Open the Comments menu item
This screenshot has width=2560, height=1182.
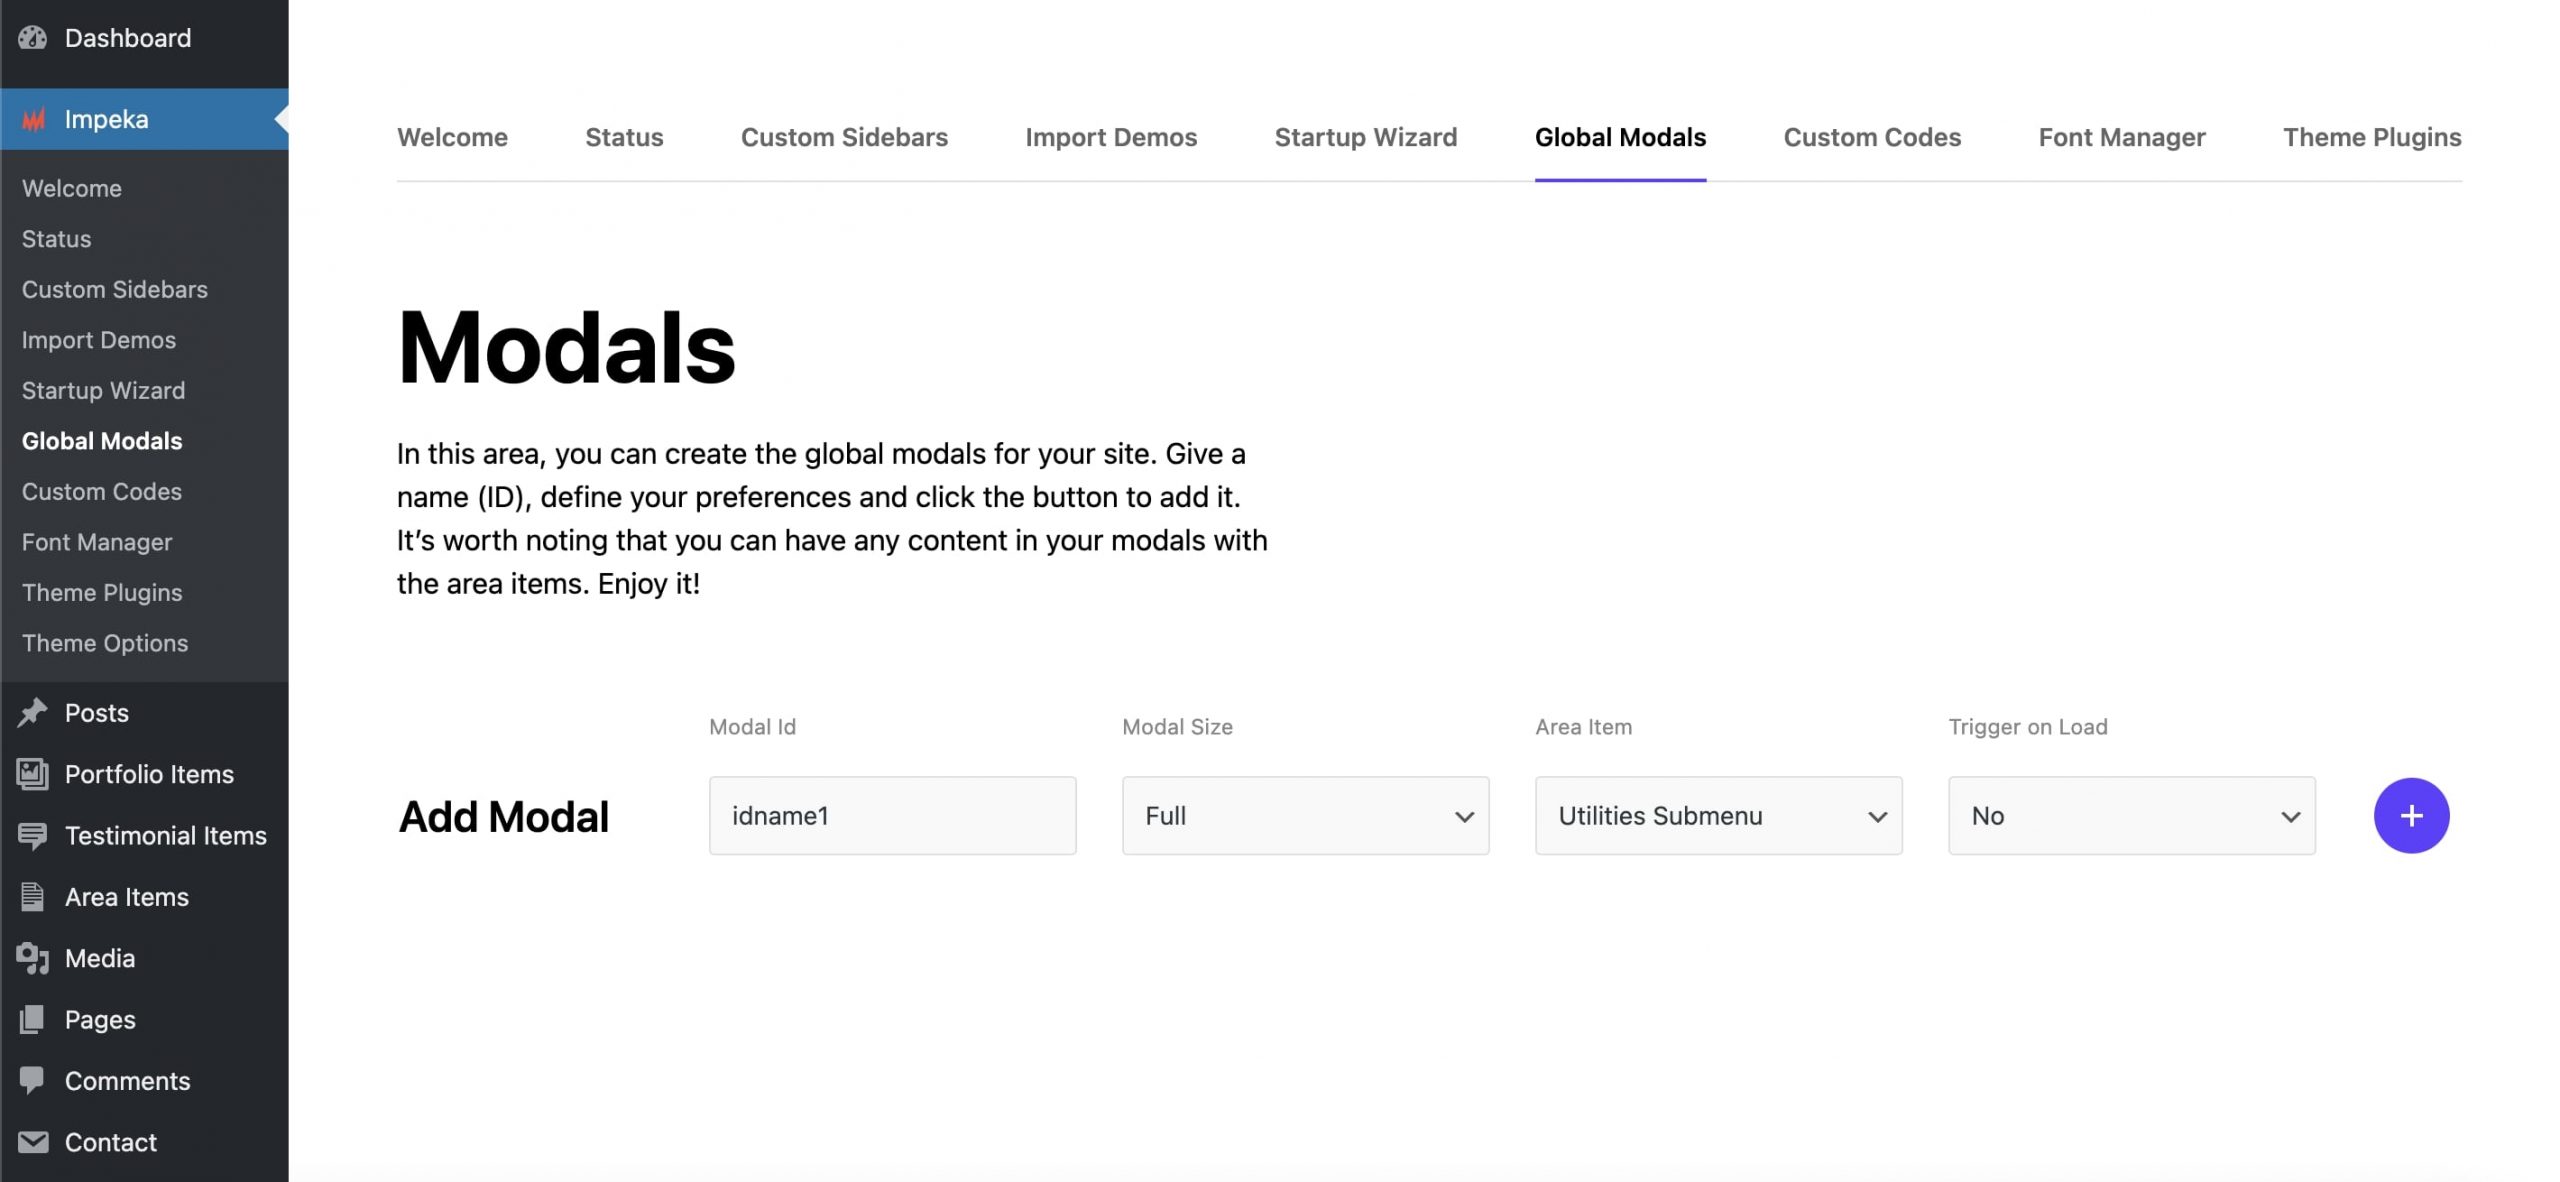(127, 1081)
